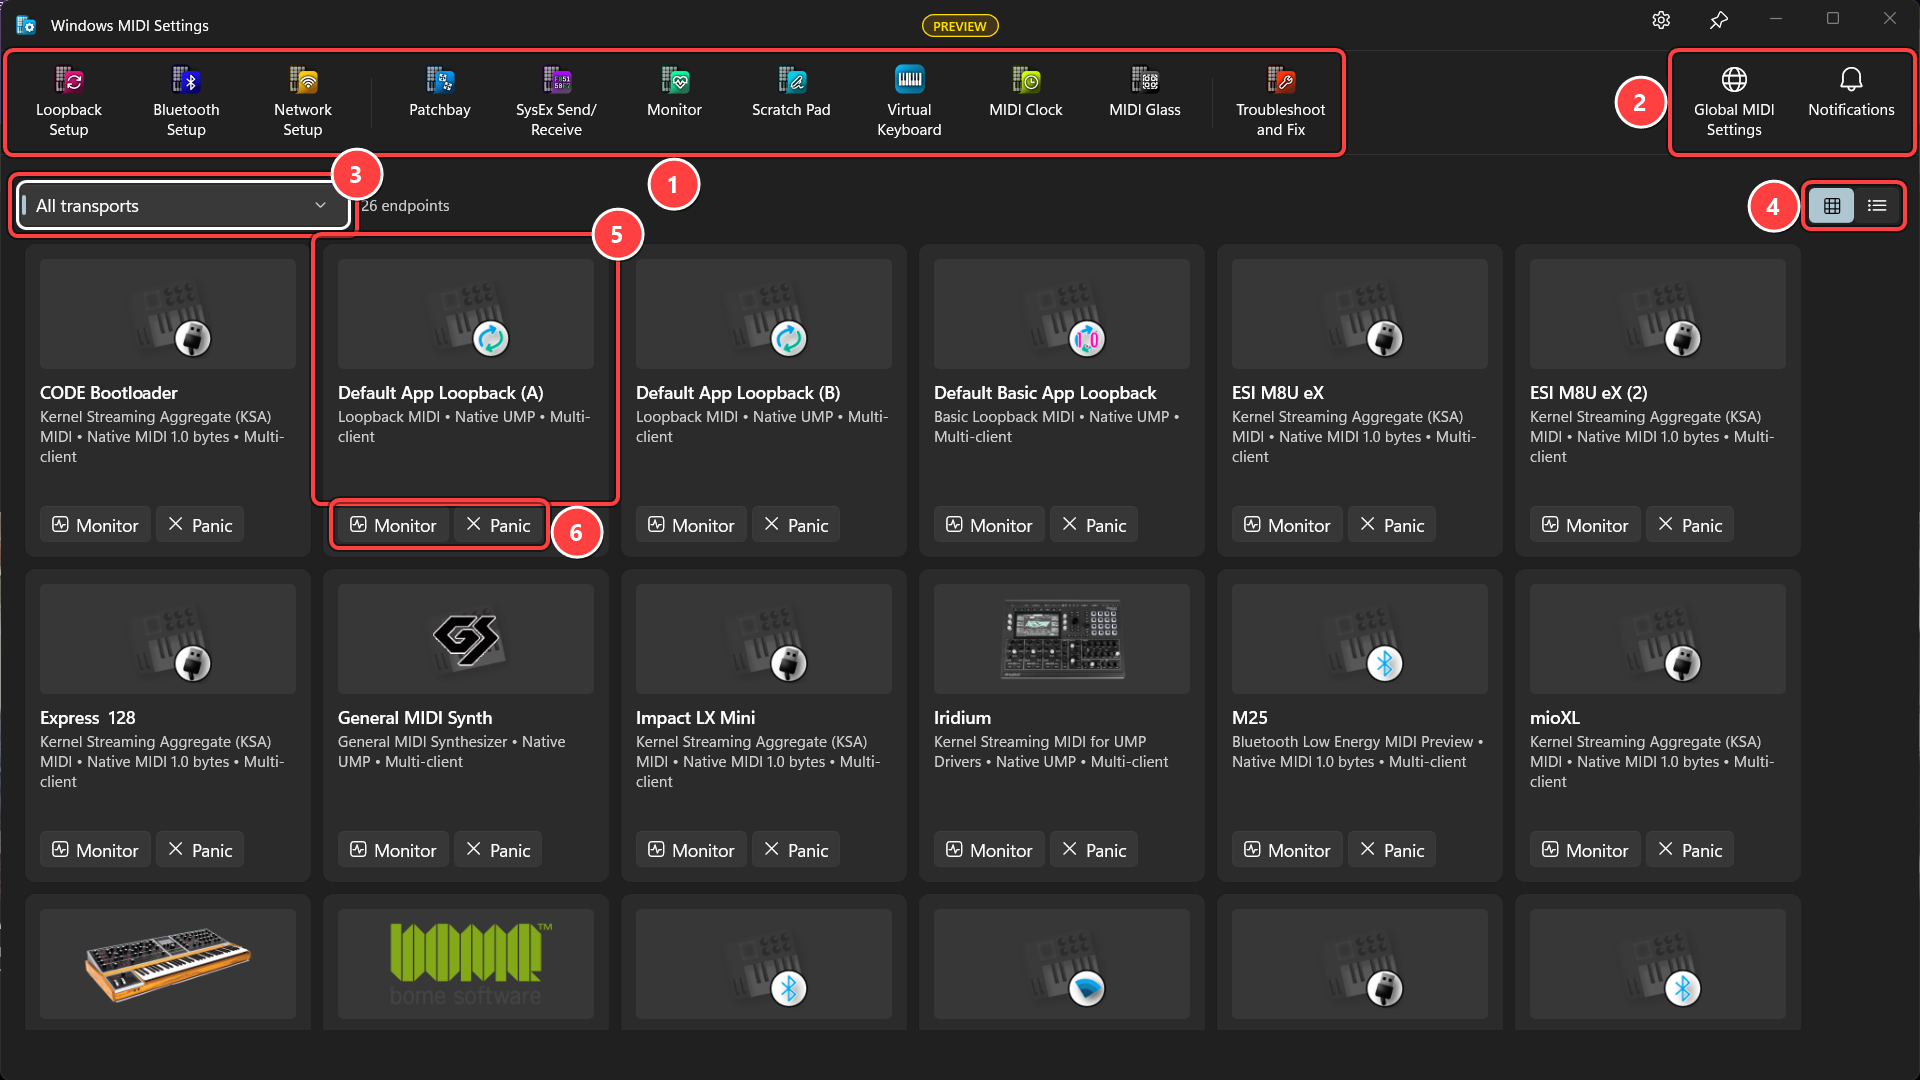Viewport: 1920px width, 1080px height.
Task: Monitor Default Basic App Loopback
Action: 989,525
